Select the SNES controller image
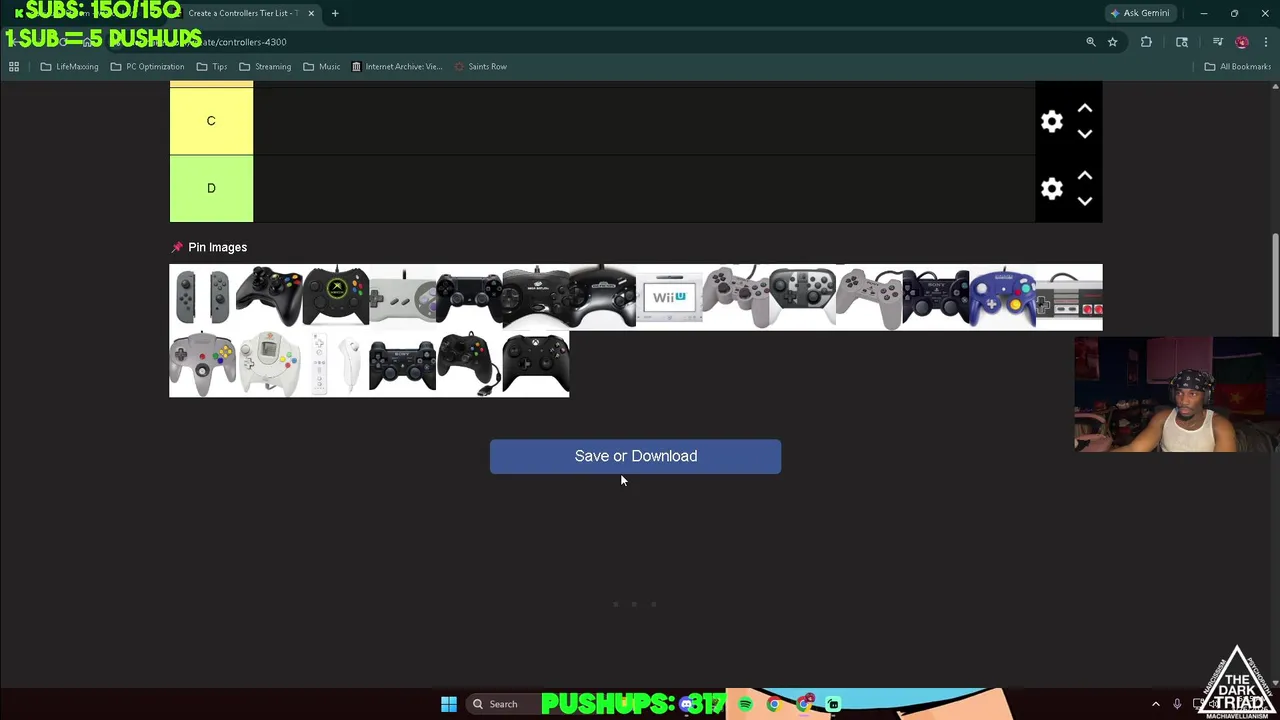 402,297
